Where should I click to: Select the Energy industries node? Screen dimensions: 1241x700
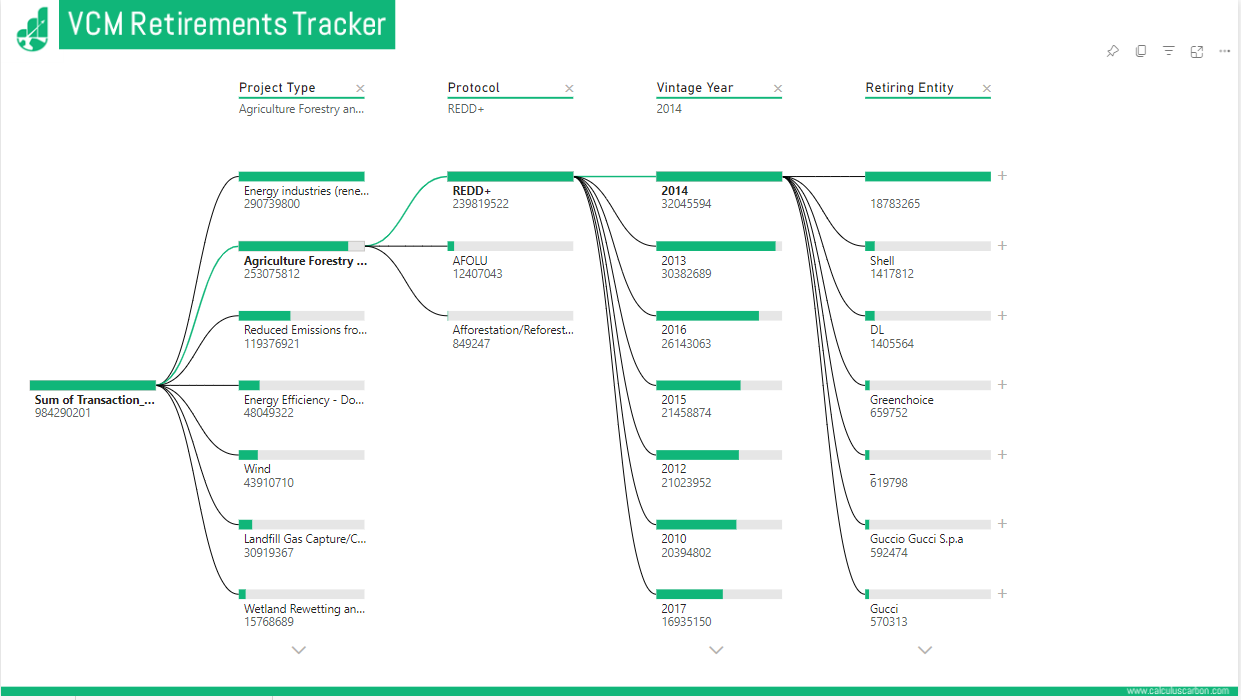(306, 191)
